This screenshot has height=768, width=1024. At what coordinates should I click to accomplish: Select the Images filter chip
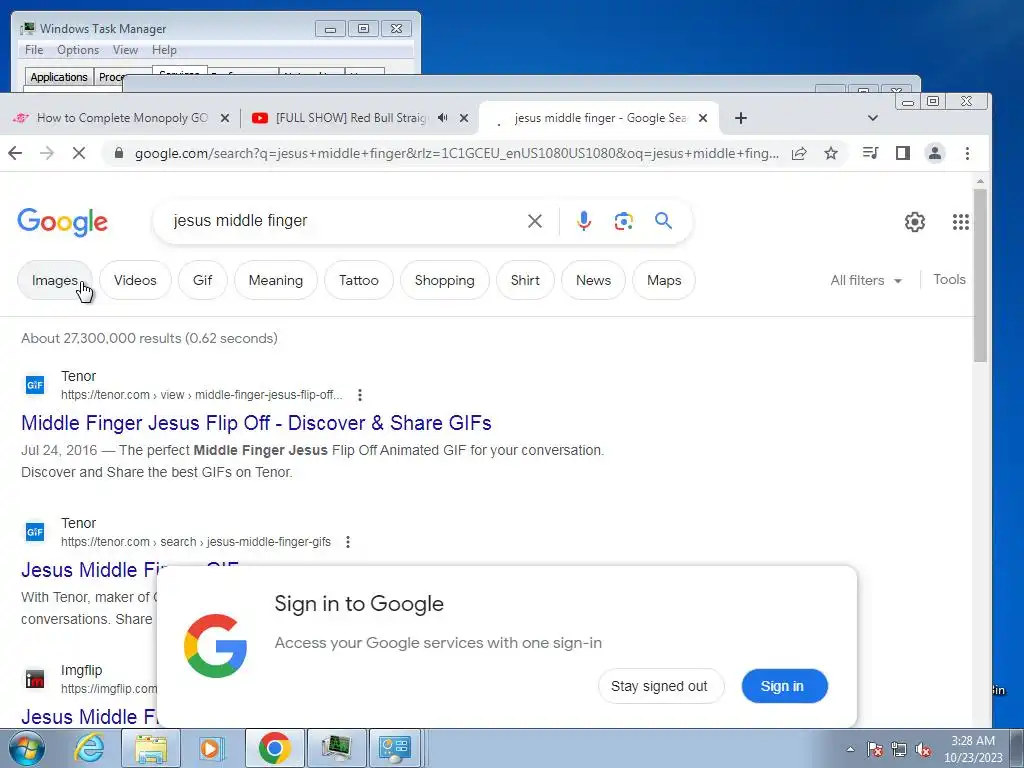pyautogui.click(x=55, y=280)
